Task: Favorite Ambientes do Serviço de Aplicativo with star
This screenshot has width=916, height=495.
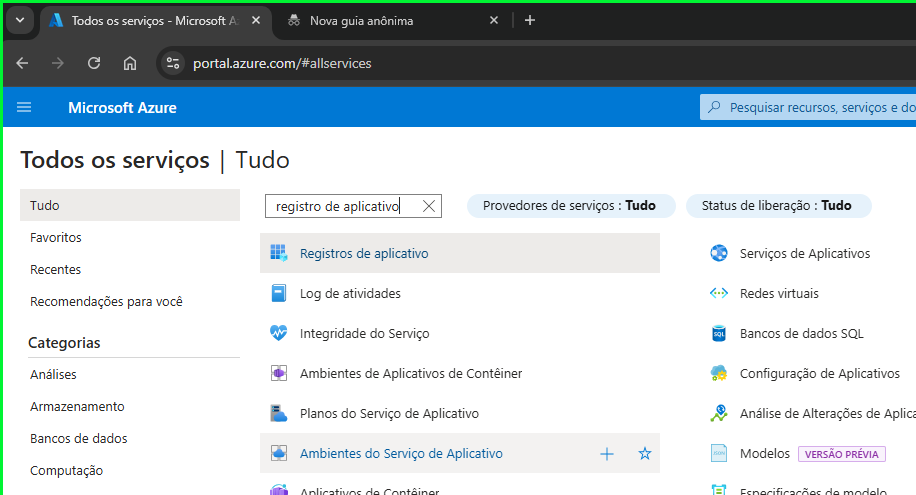Action: 644,454
